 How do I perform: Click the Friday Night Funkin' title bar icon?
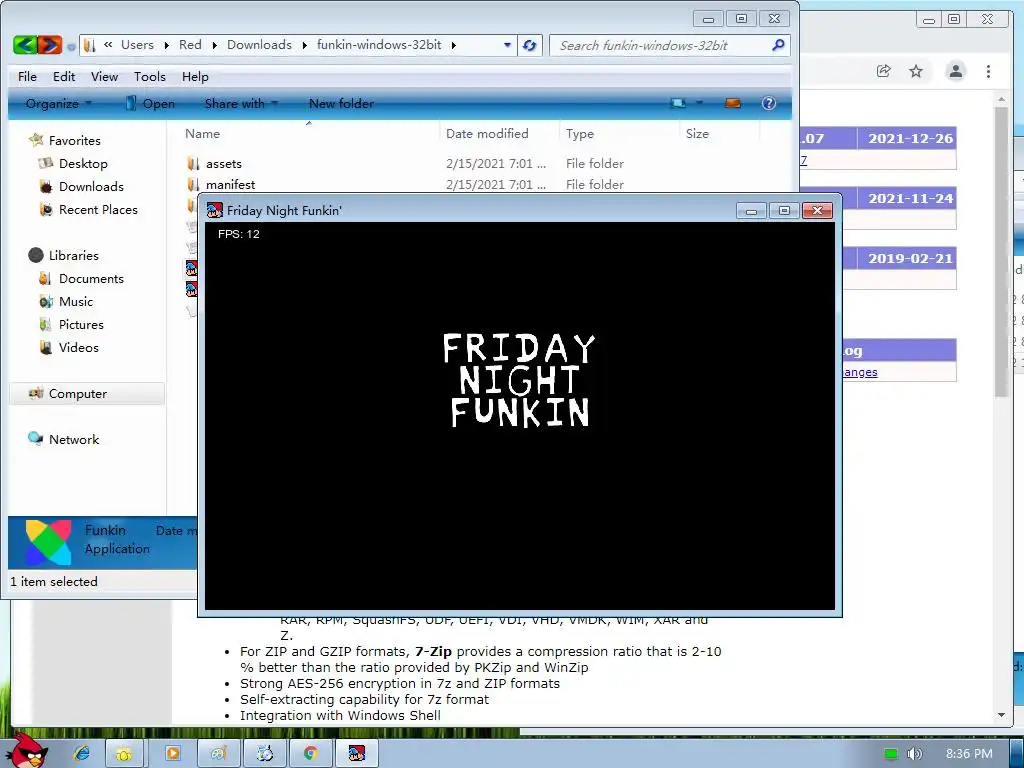214,210
